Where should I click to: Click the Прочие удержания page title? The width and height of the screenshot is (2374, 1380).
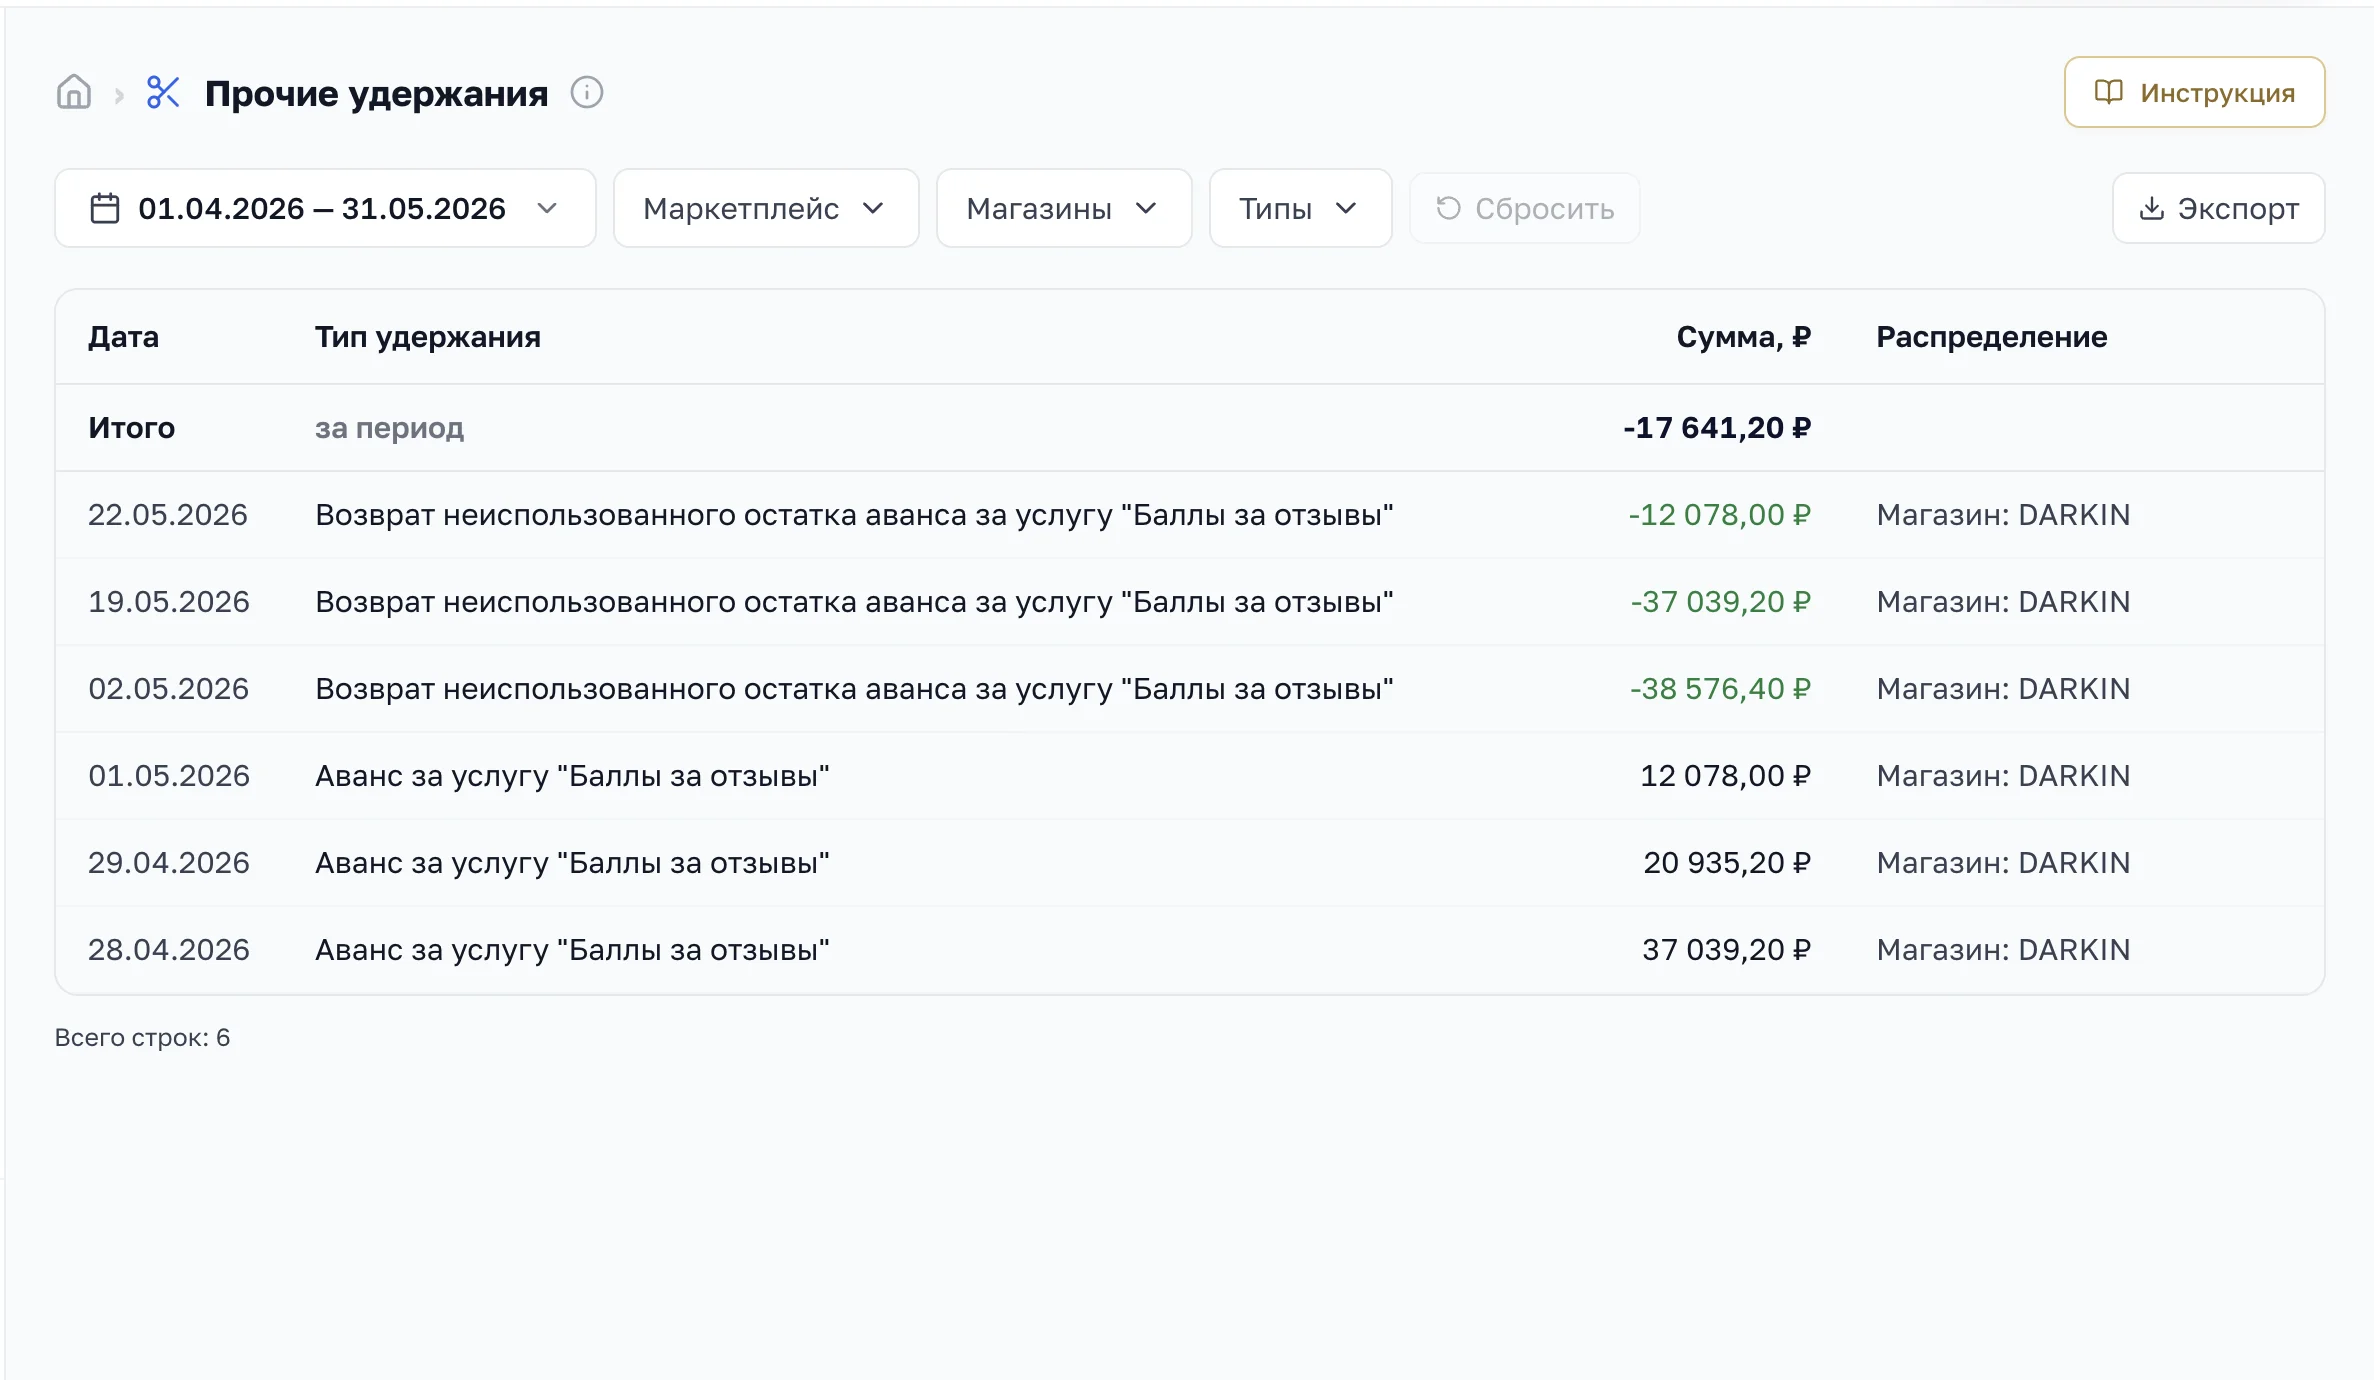pyautogui.click(x=376, y=94)
